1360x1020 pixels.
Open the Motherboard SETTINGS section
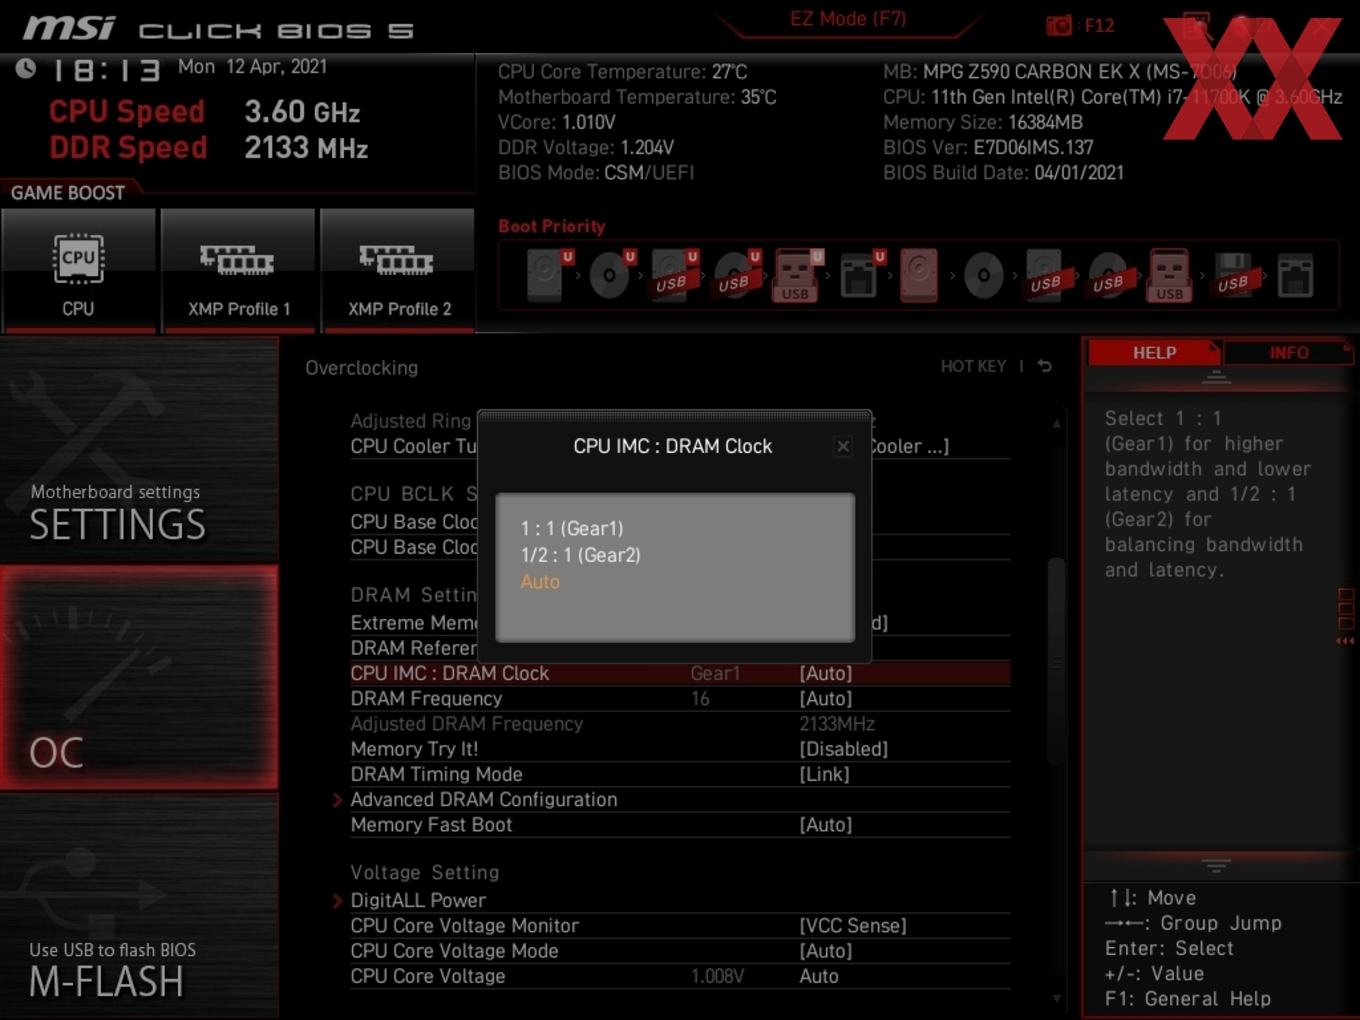139,448
